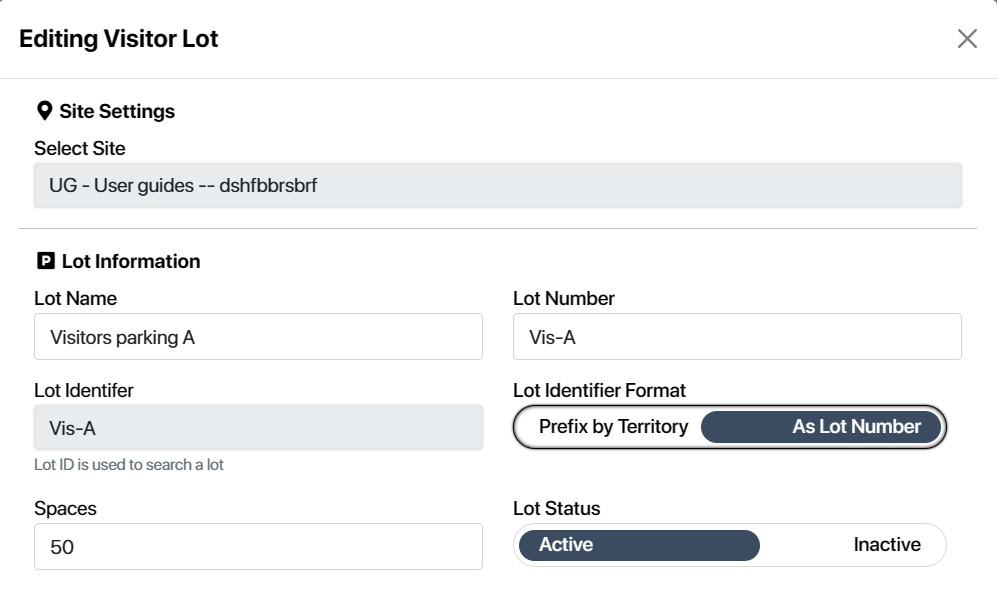Viewport: 997px width, 597px height.
Task: Click the Site Settings heading text
Action: pyautogui.click(x=117, y=111)
